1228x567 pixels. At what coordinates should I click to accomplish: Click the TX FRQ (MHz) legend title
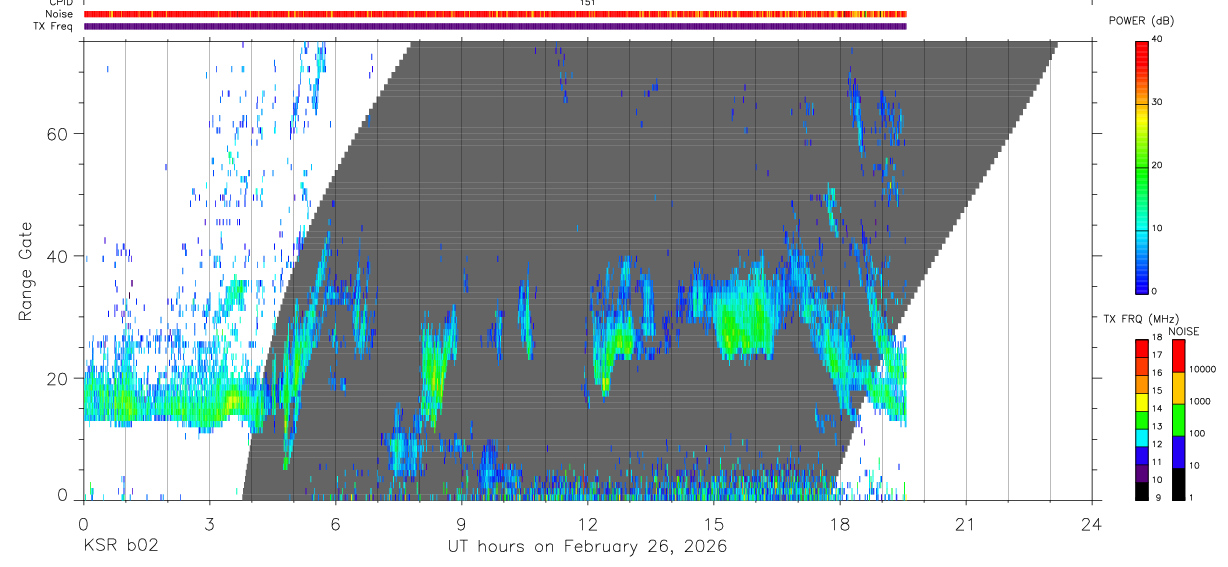click(1141, 319)
